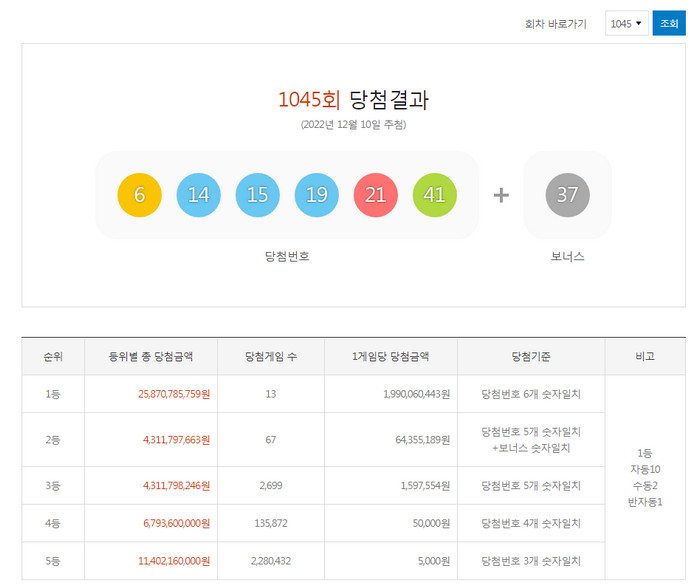The image size is (700, 586).
Task: Click the 수동2 note in the 비고 column
Action: (x=645, y=486)
